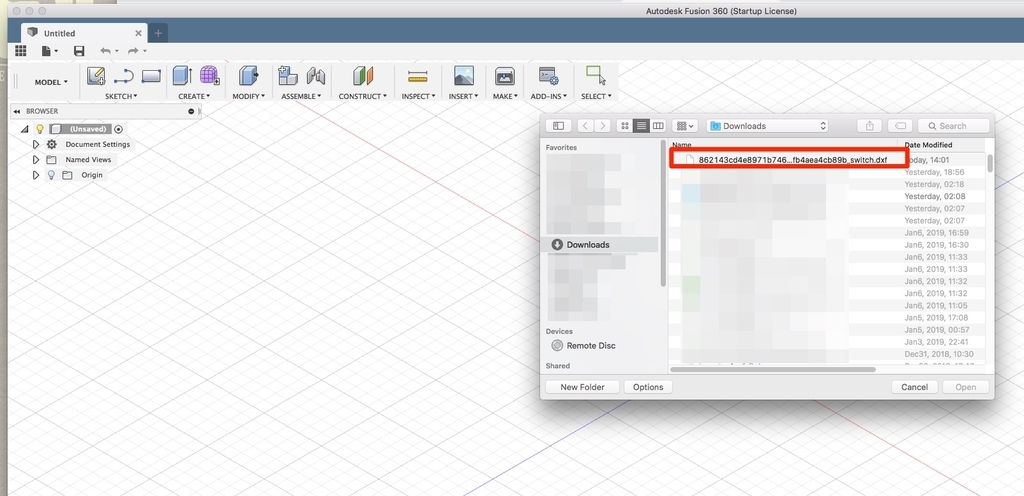
Task: Go back in the file dialog
Action: point(586,126)
